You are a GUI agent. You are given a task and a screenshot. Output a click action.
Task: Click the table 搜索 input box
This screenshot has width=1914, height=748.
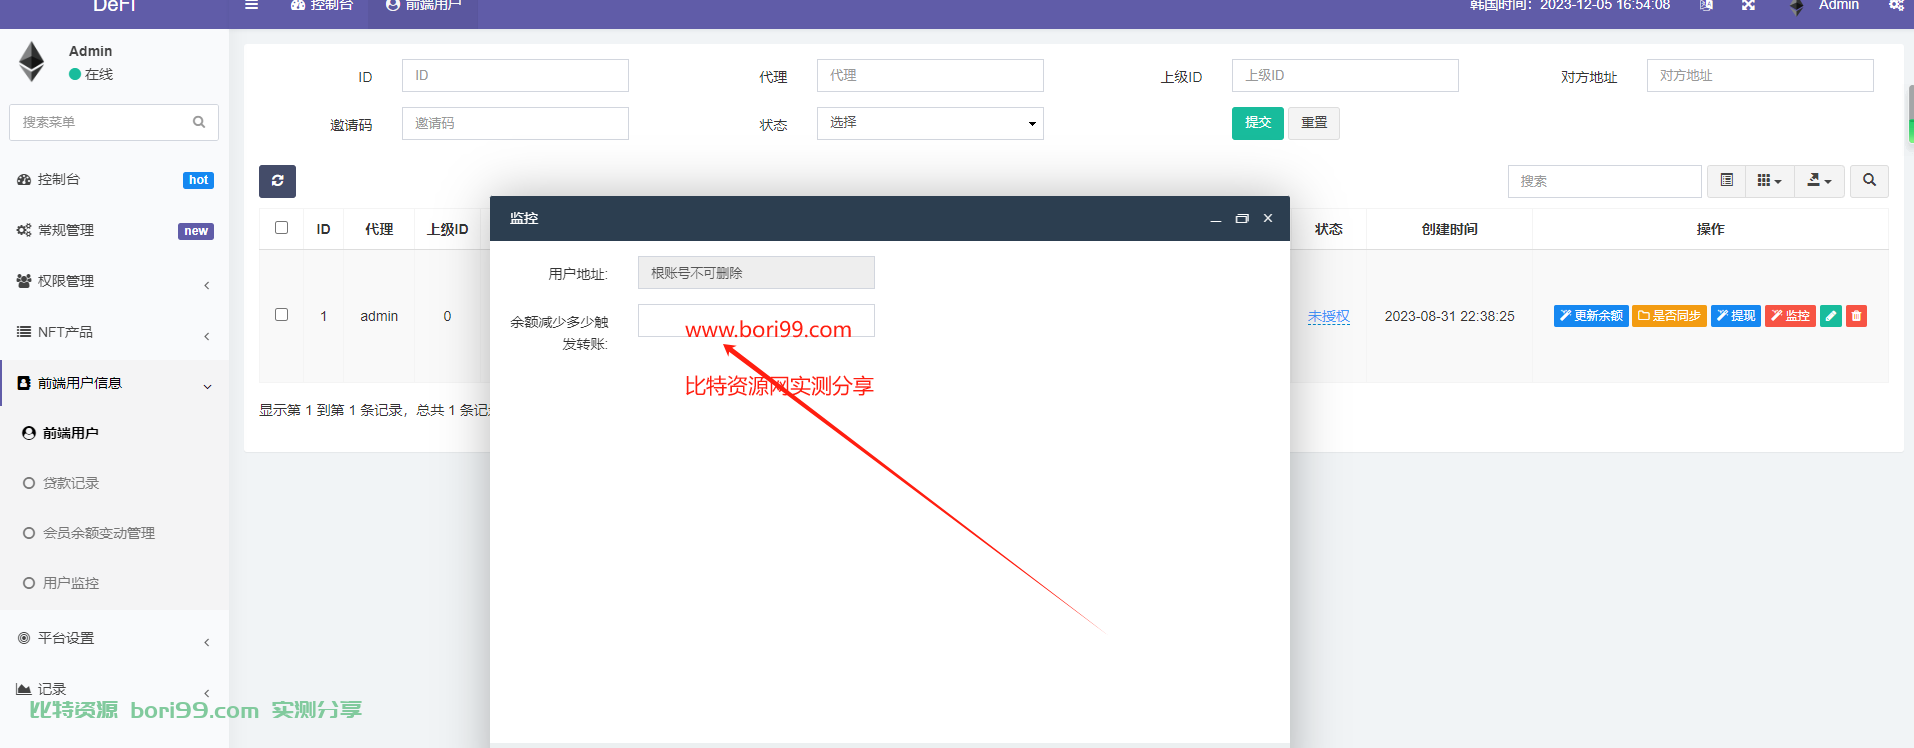[x=1604, y=181]
